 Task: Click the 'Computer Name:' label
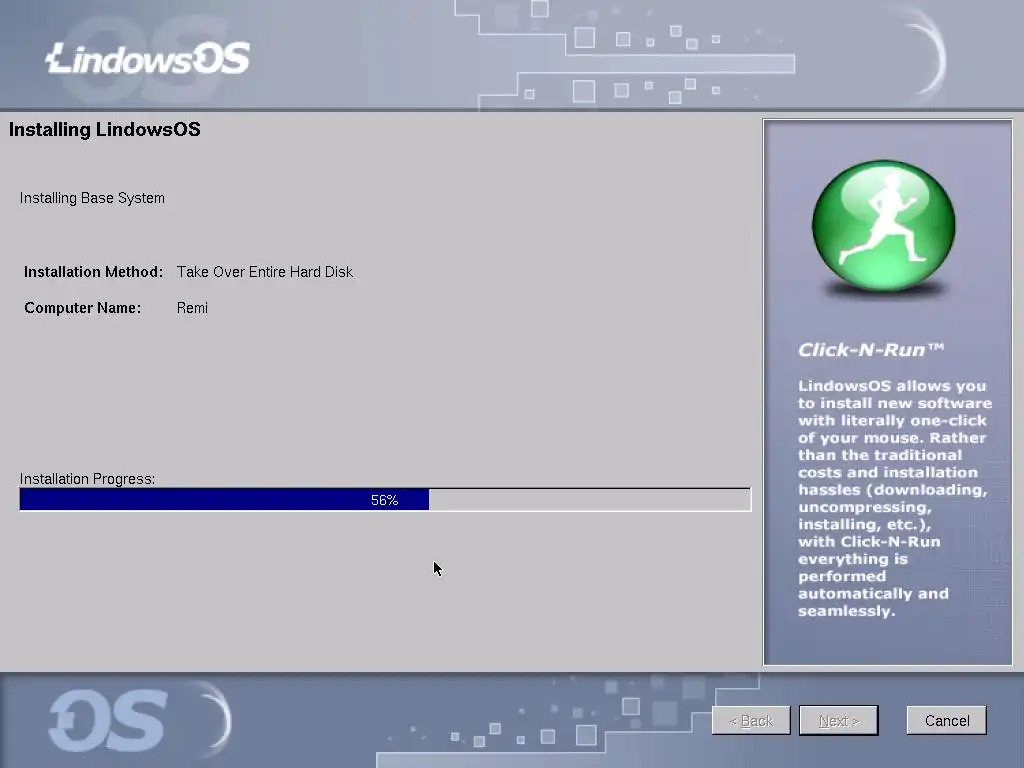(x=82, y=308)
